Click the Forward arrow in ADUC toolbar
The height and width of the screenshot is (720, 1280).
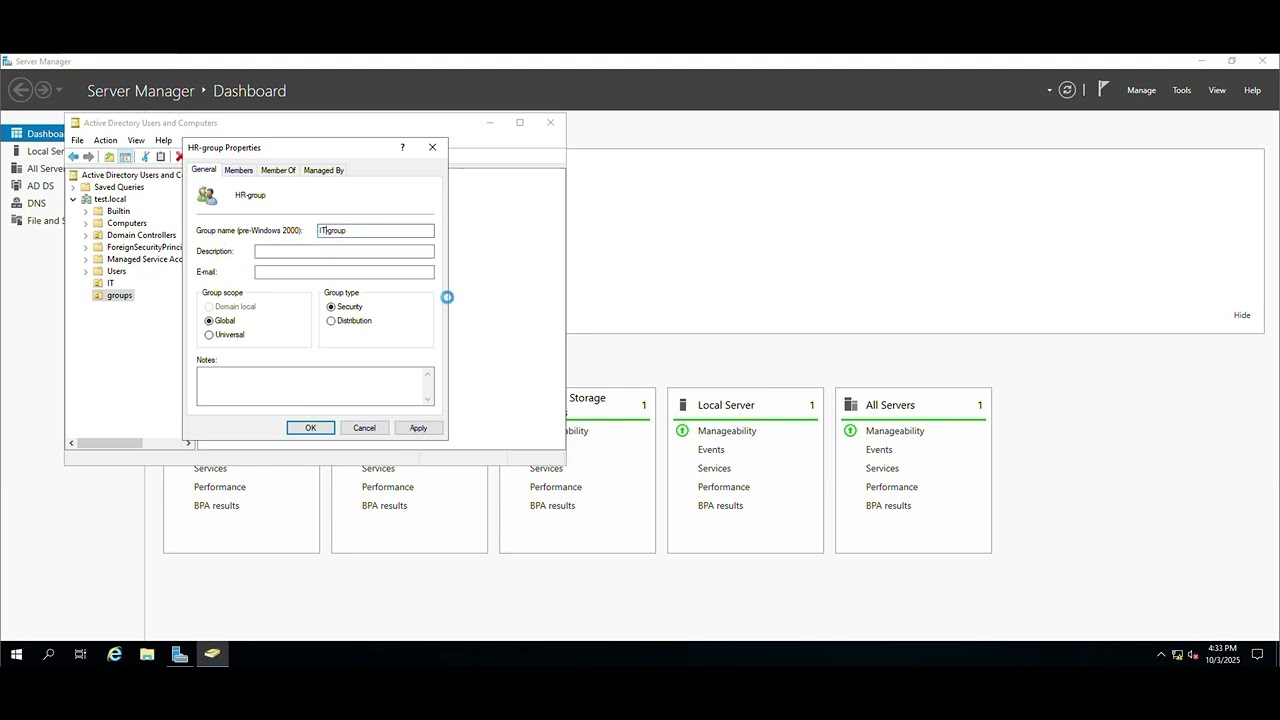pos(88,157)
